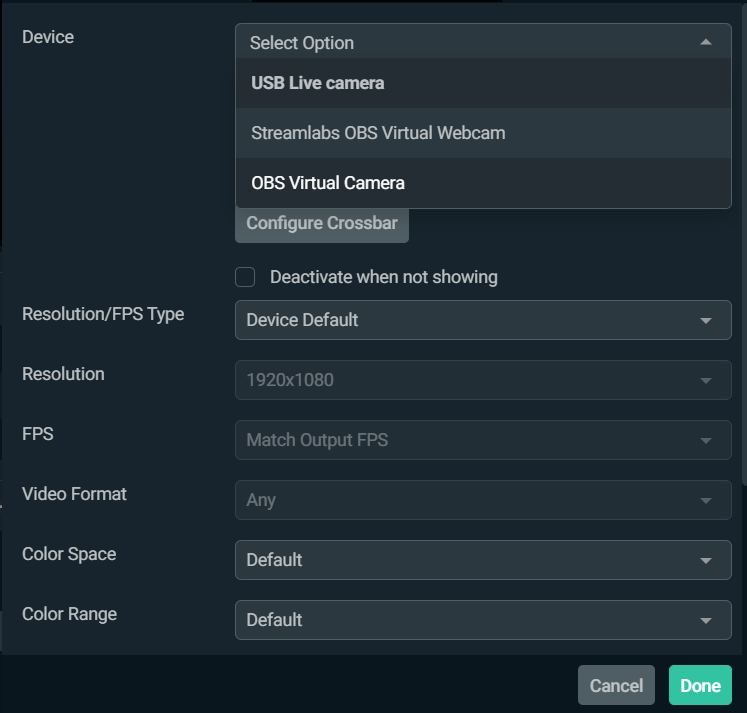Choose USB Live camera from the device list
Image resolution: width=747 pixels, height=713 pixels.
(x=318, y=83)
